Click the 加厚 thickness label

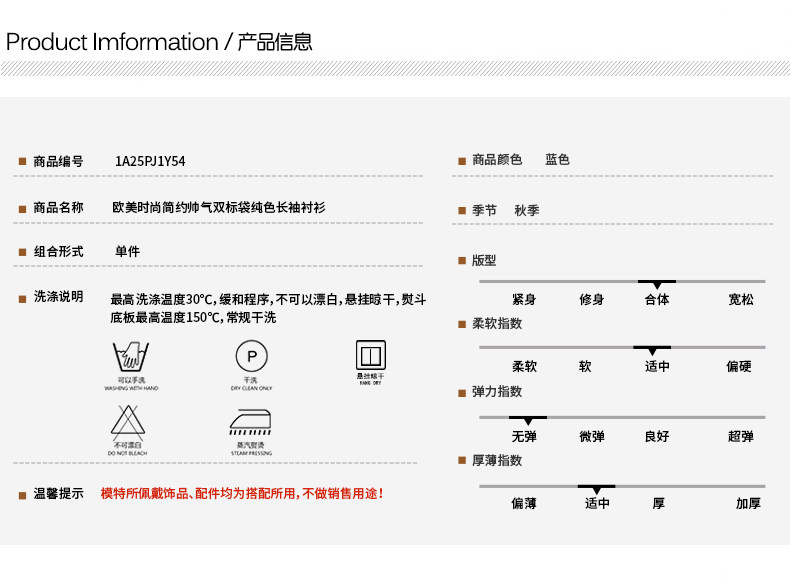point(748,503)
